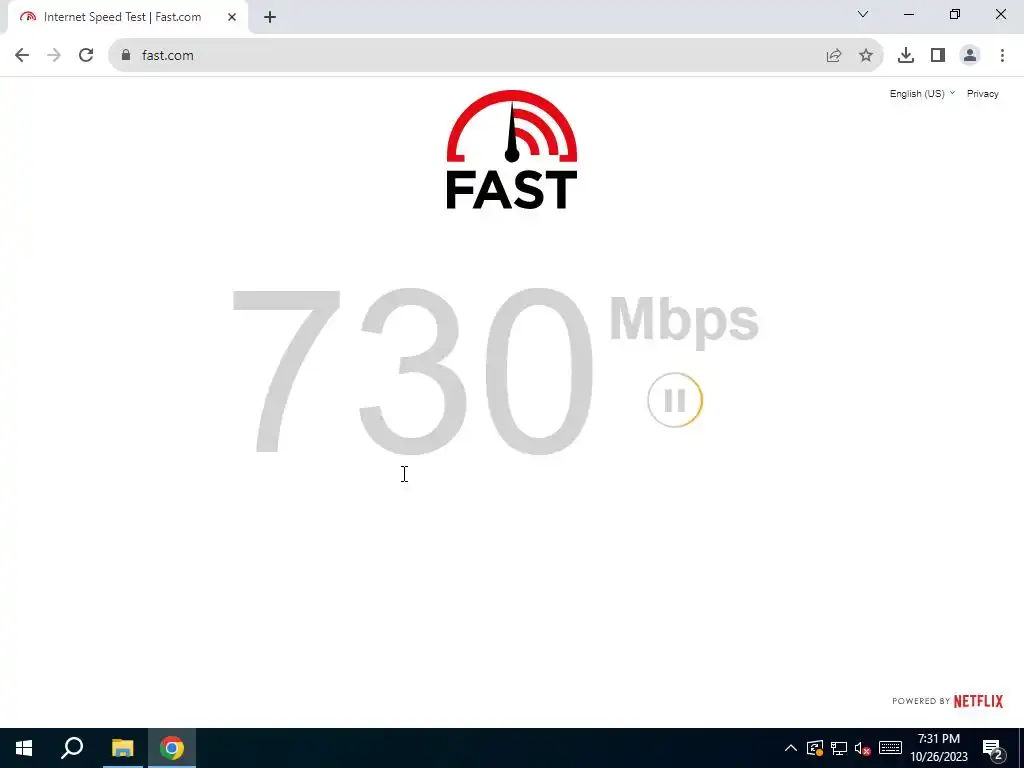Expand the tab search chevron
1024x768 pixels.
863,14
